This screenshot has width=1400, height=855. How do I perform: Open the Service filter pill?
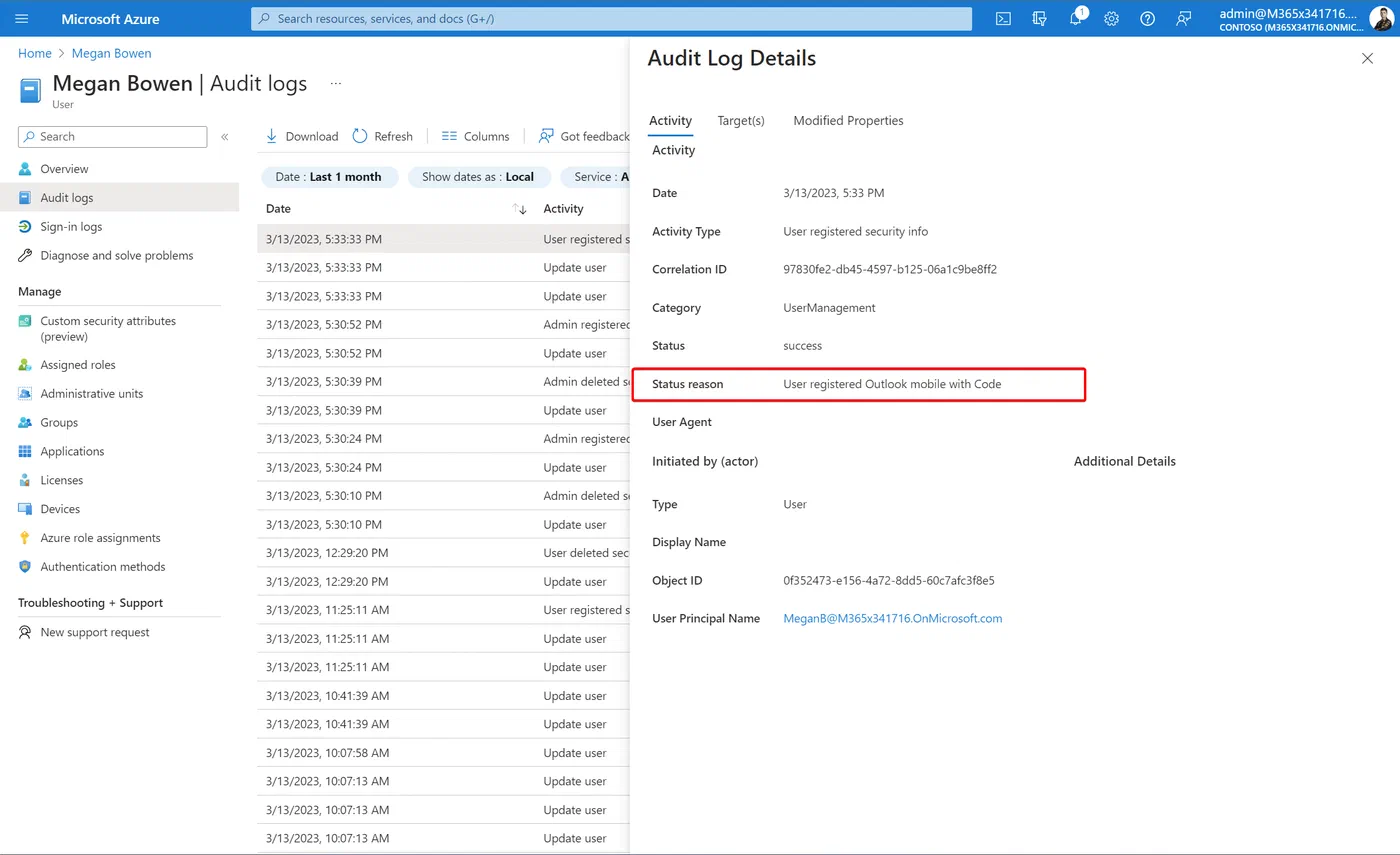595,177
